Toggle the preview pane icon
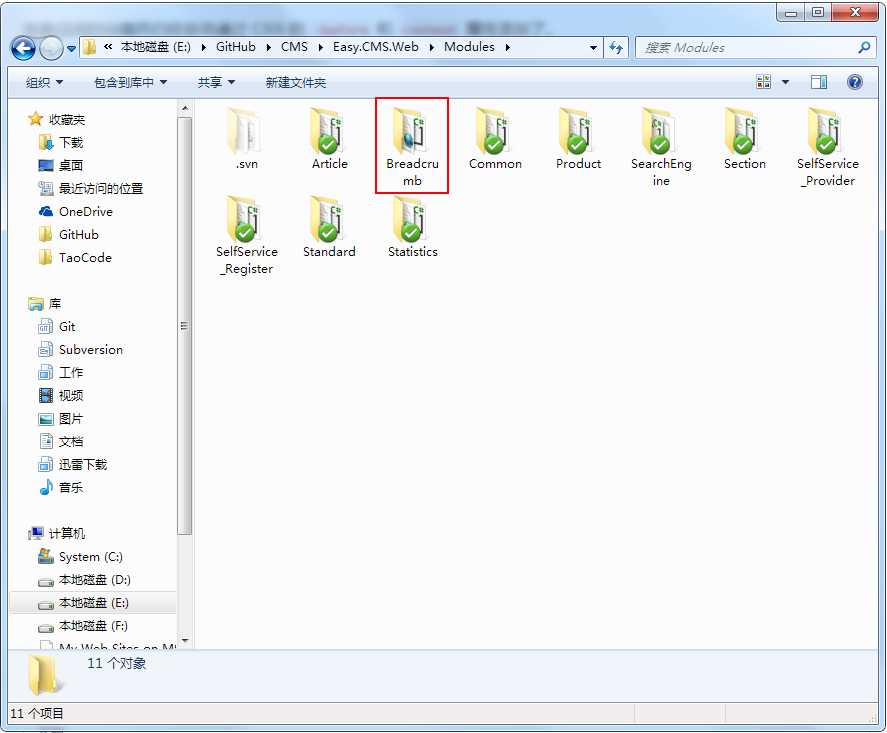 (x=819, y=82)
